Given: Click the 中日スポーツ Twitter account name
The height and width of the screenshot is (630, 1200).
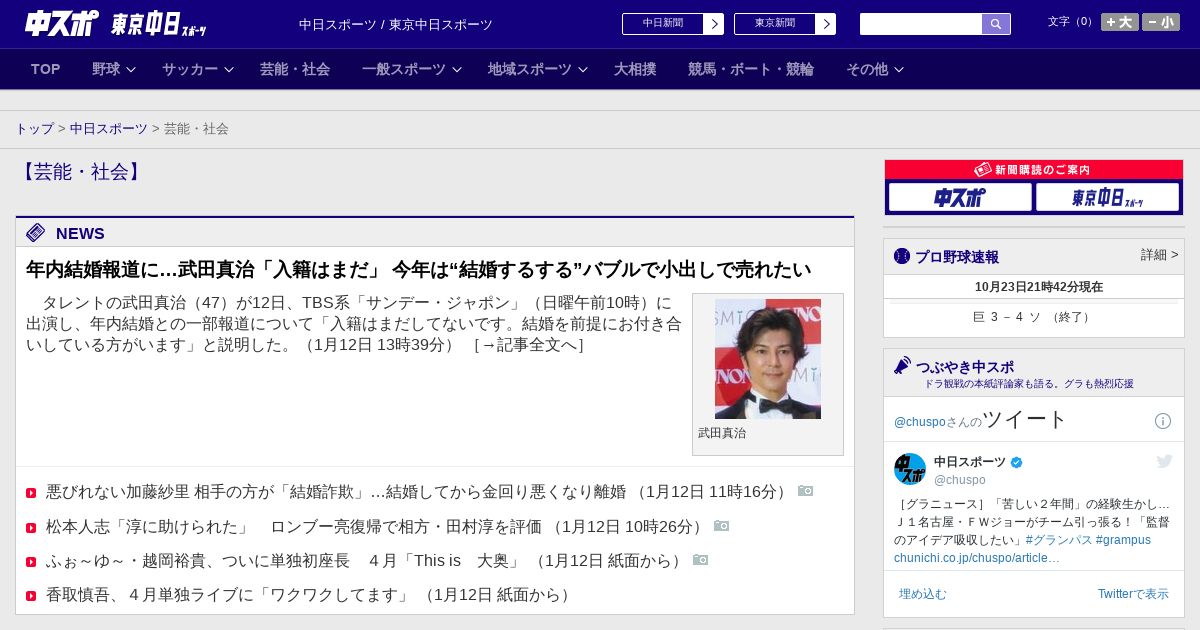Looking at the screenshot, I should click(x=970, y=462).
